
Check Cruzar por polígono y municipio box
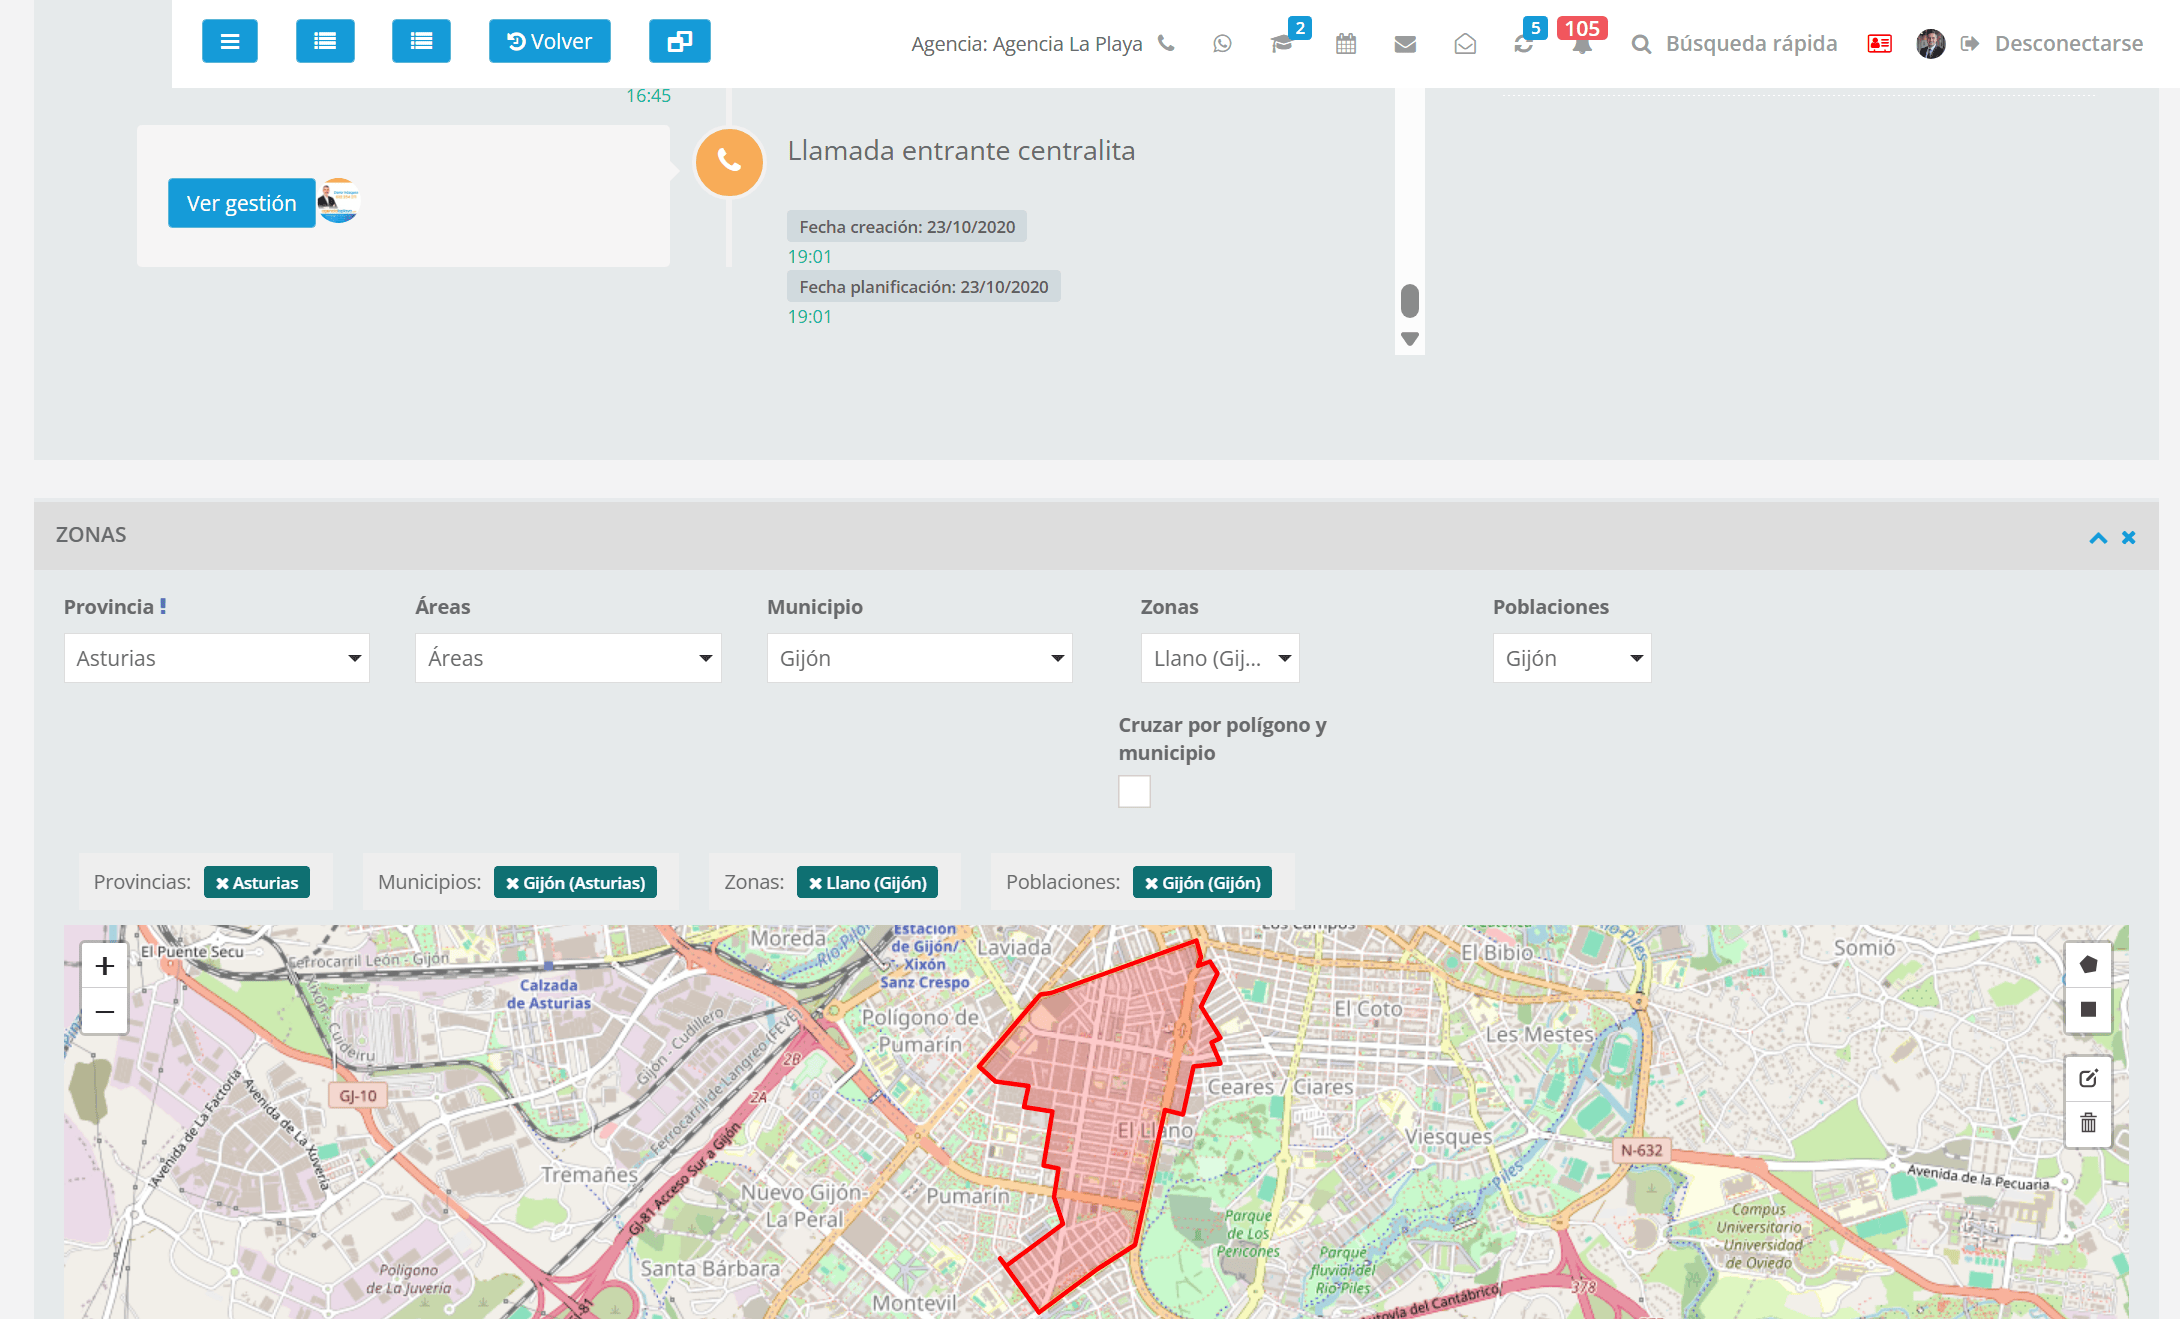pyautogui.click(x=1134, y=791)
